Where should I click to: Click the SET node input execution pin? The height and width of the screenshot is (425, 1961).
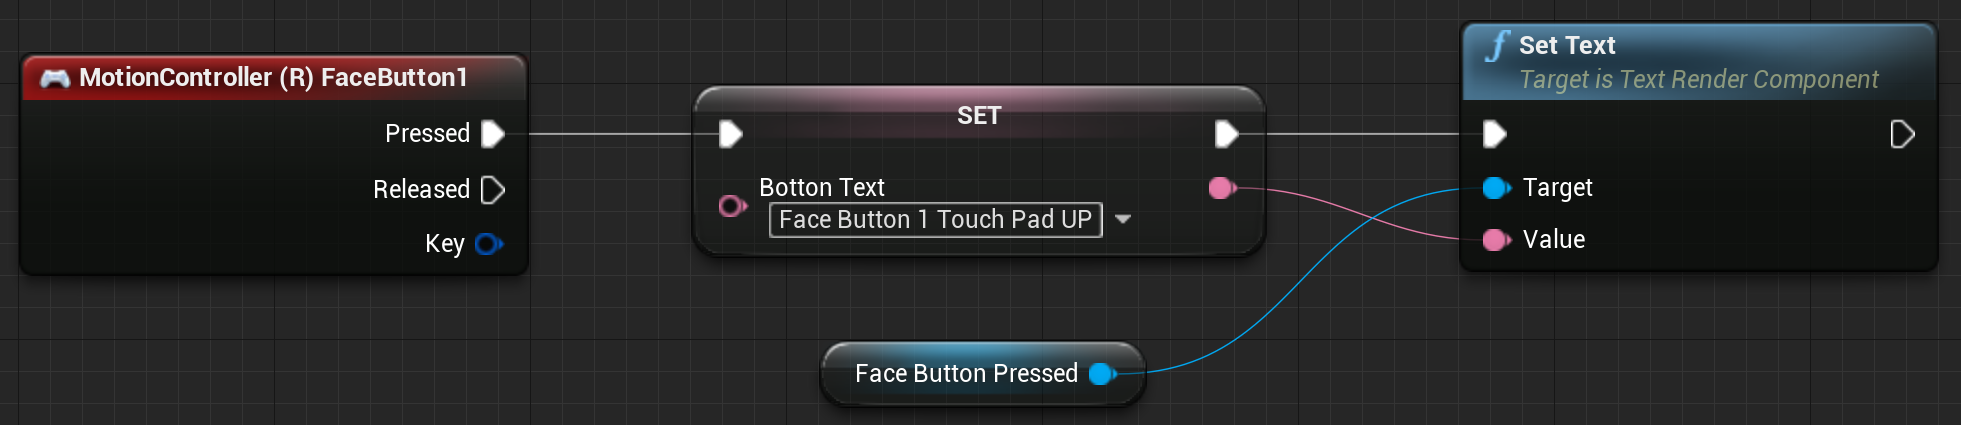pyautogui.click(x=731, y=134)
